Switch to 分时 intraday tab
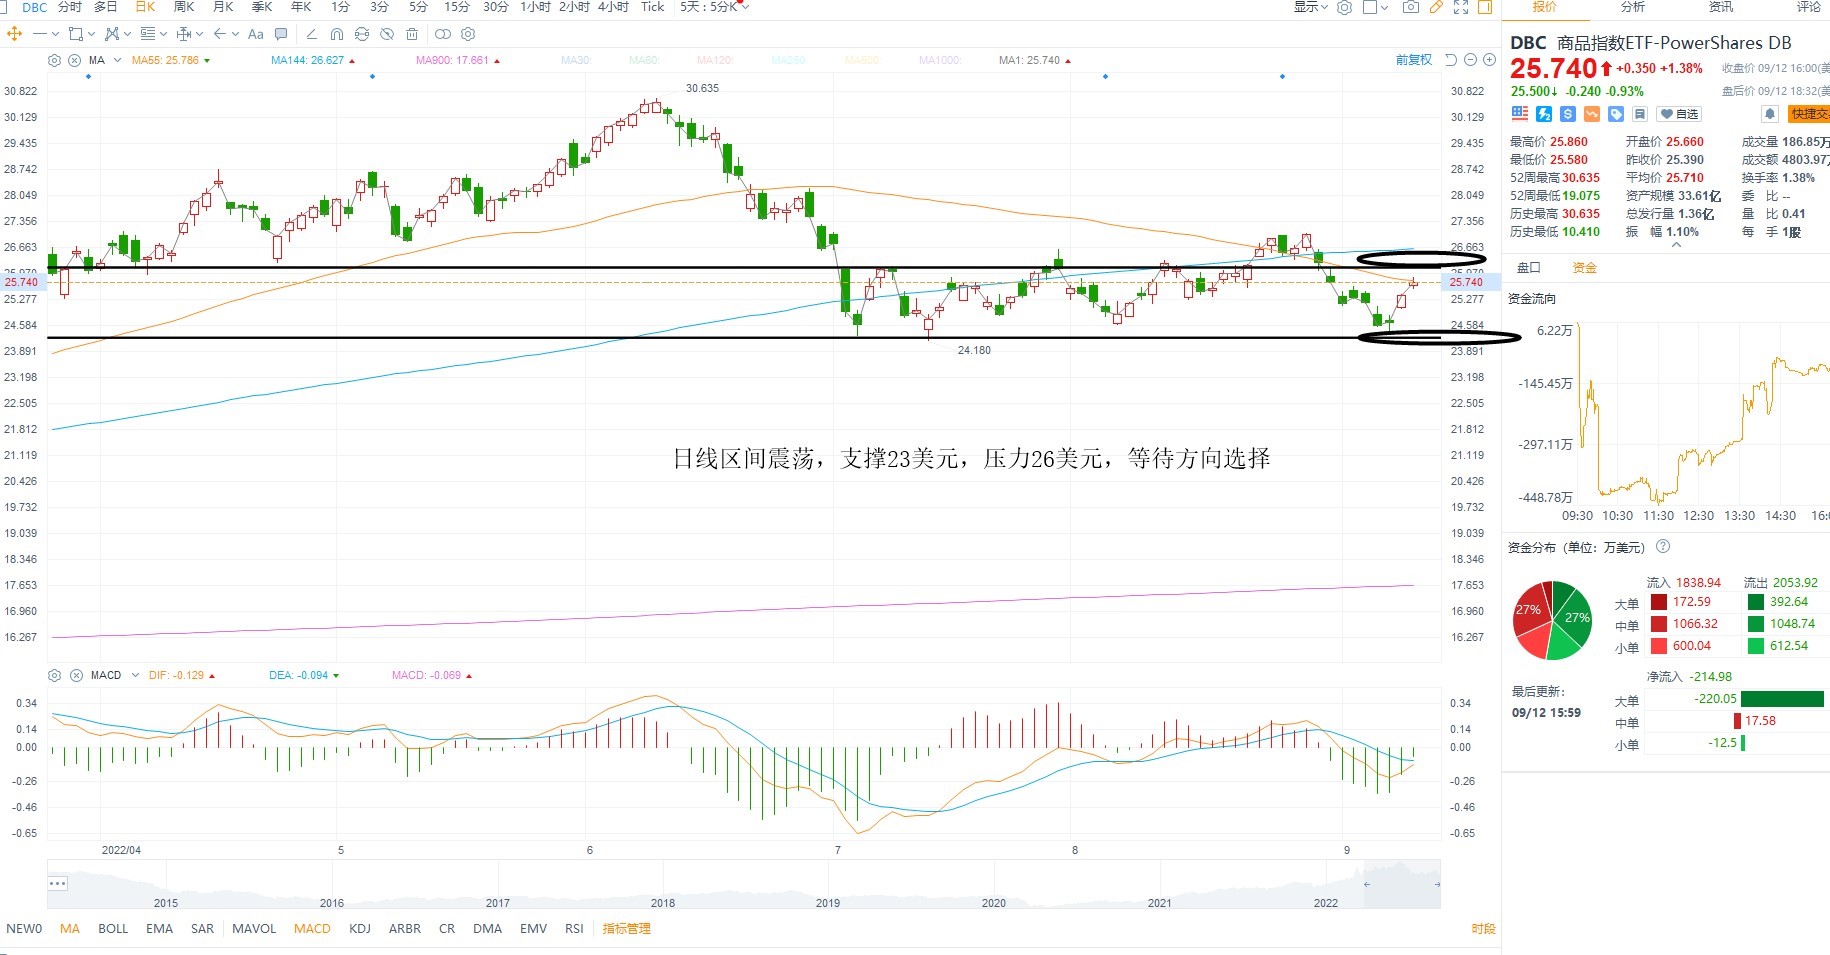The height and width of the screenshot is (955, 1830). [x=70, y=7]
